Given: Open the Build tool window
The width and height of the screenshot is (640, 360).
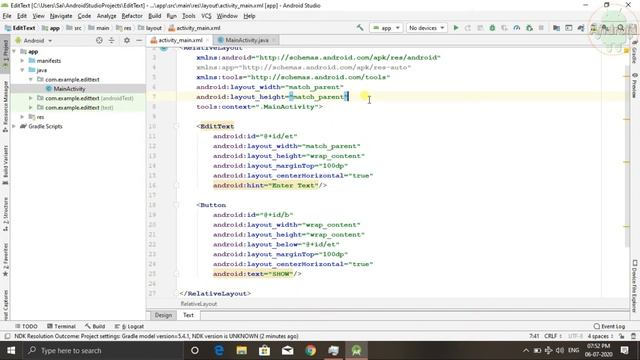Looking at the screenshot, I should pos(95,326).
